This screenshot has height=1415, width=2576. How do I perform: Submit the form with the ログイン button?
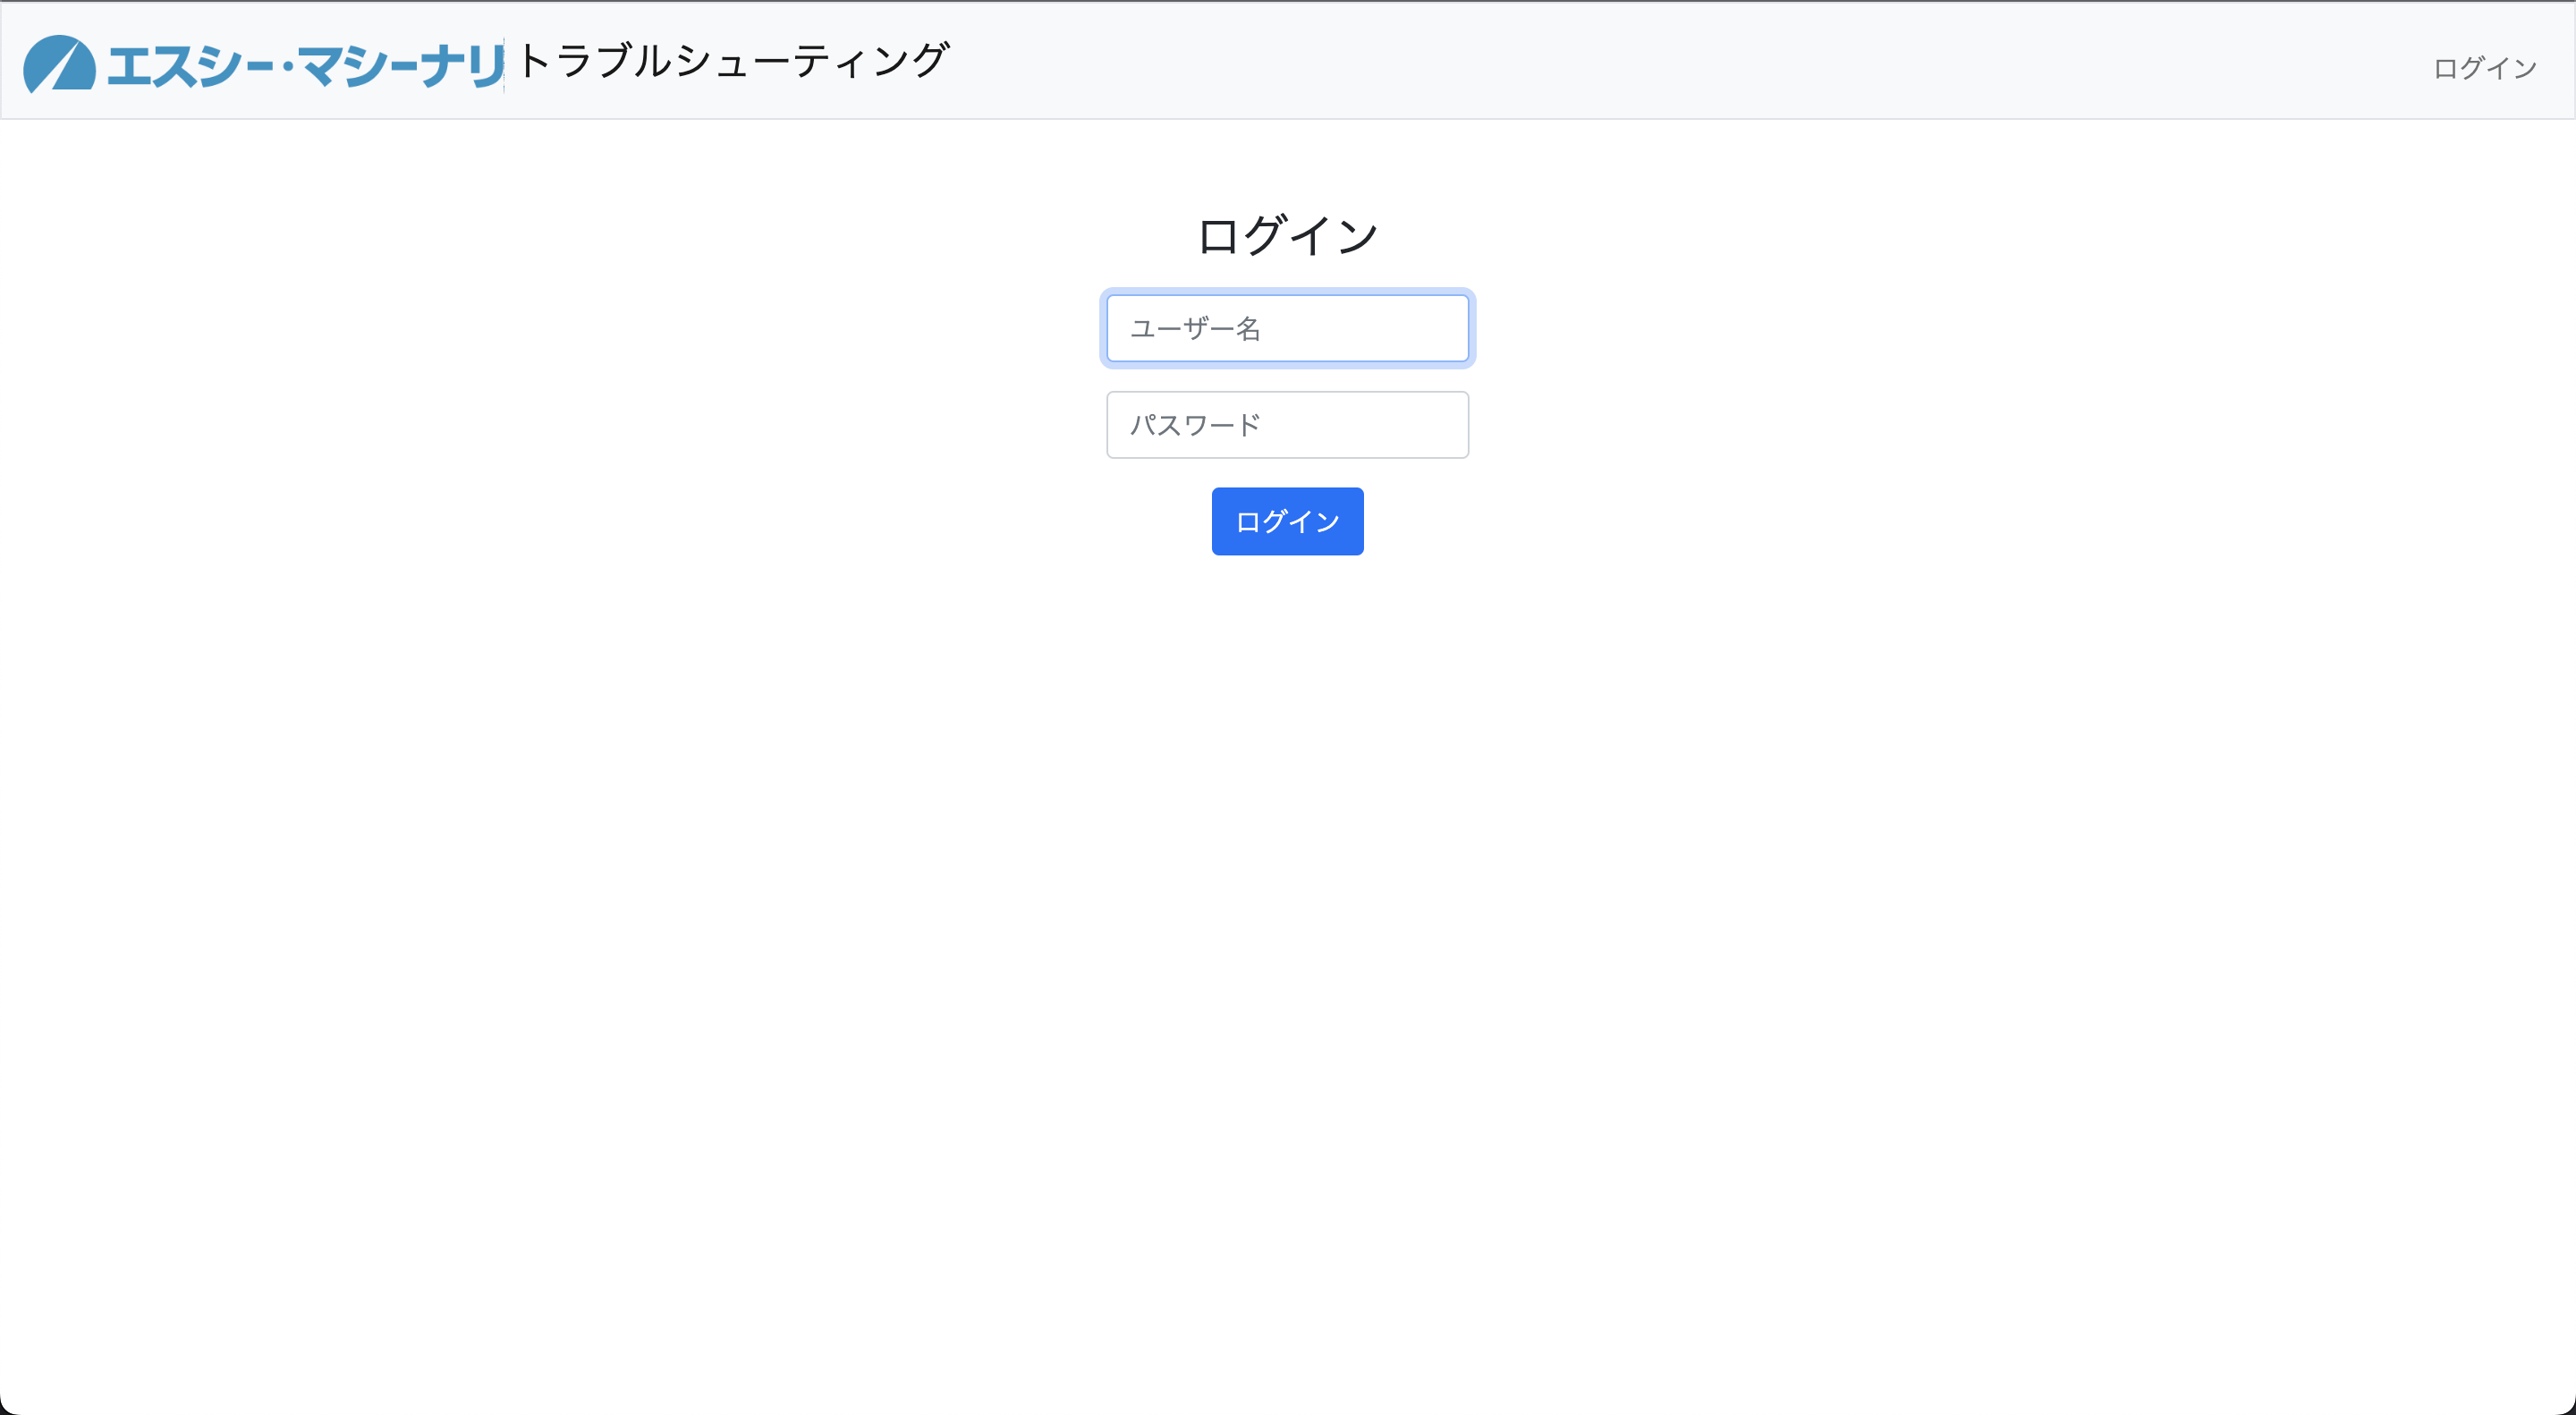[1287, 521]
